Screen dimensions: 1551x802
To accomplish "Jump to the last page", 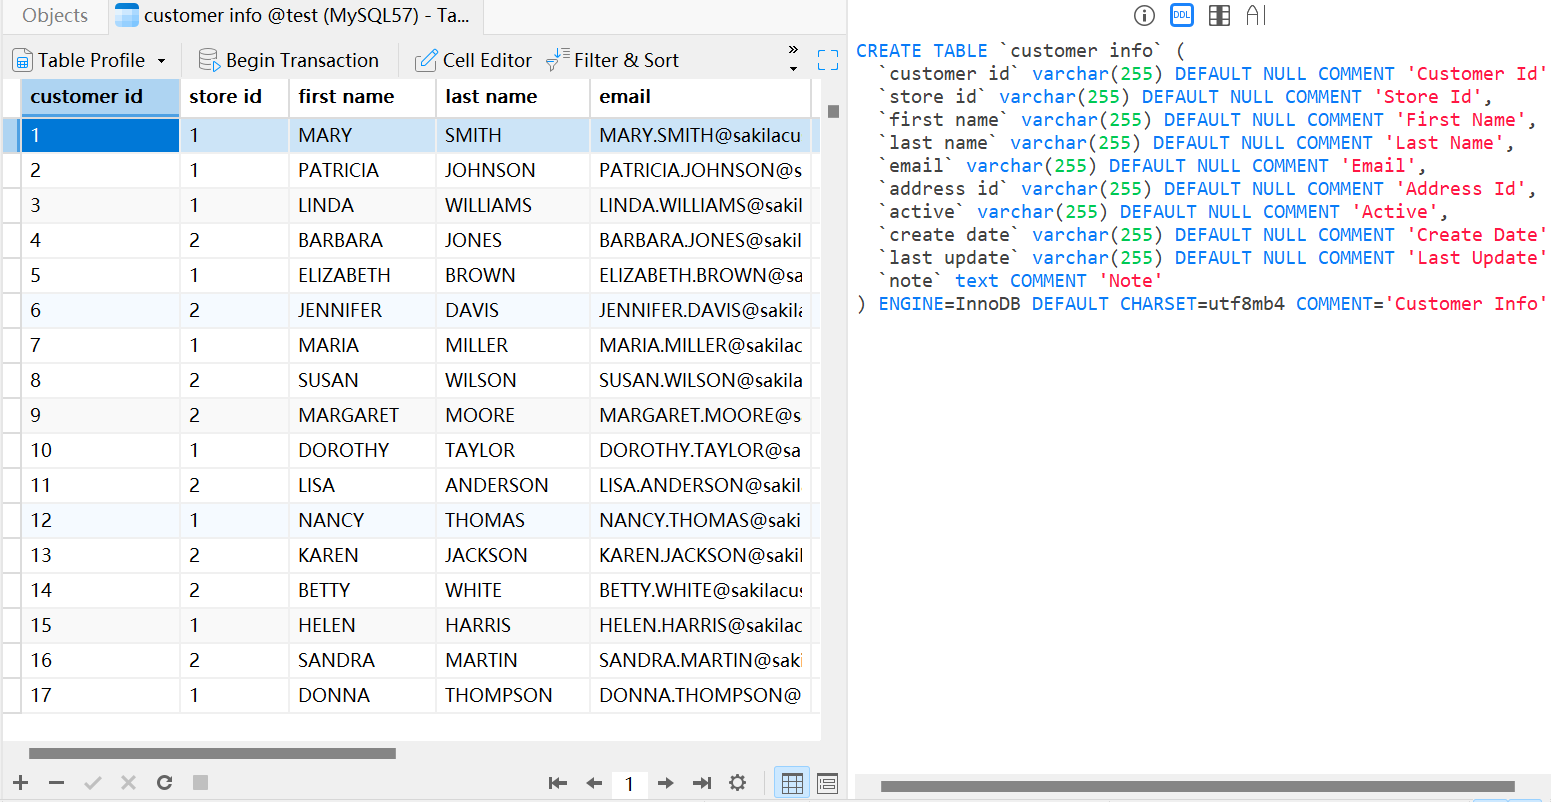I will click(702, 783).
